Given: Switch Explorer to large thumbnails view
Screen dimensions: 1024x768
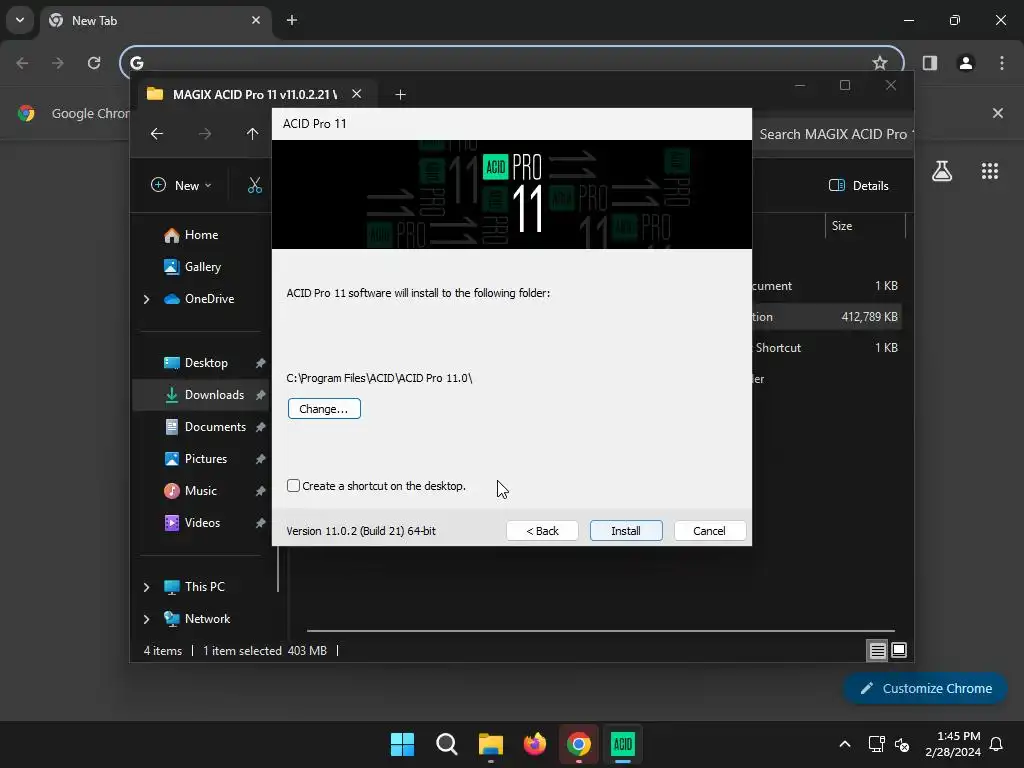Looking at the screenshot, I should point(899,650).
